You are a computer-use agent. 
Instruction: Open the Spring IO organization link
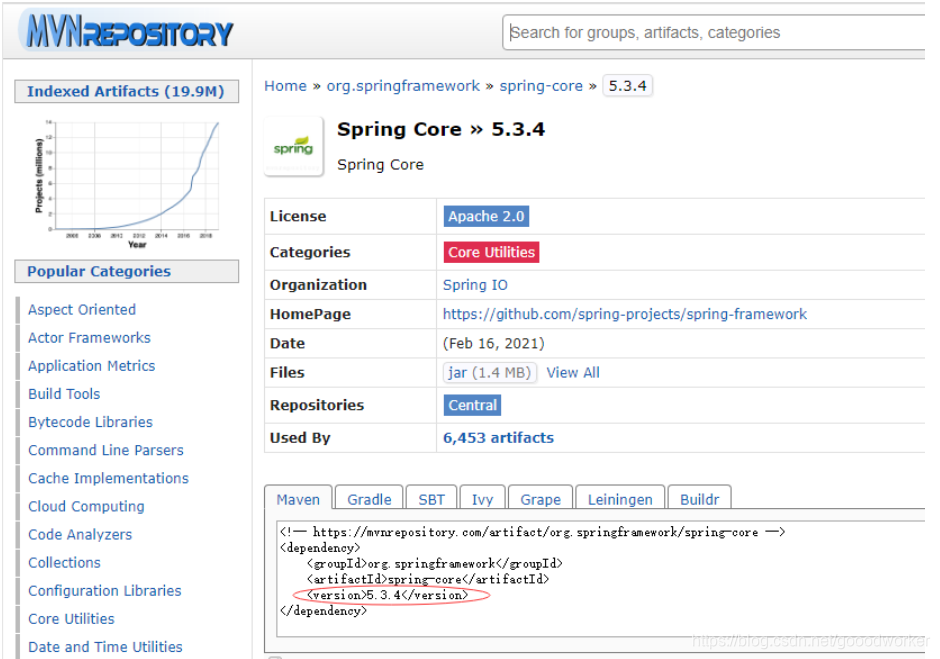475,285
